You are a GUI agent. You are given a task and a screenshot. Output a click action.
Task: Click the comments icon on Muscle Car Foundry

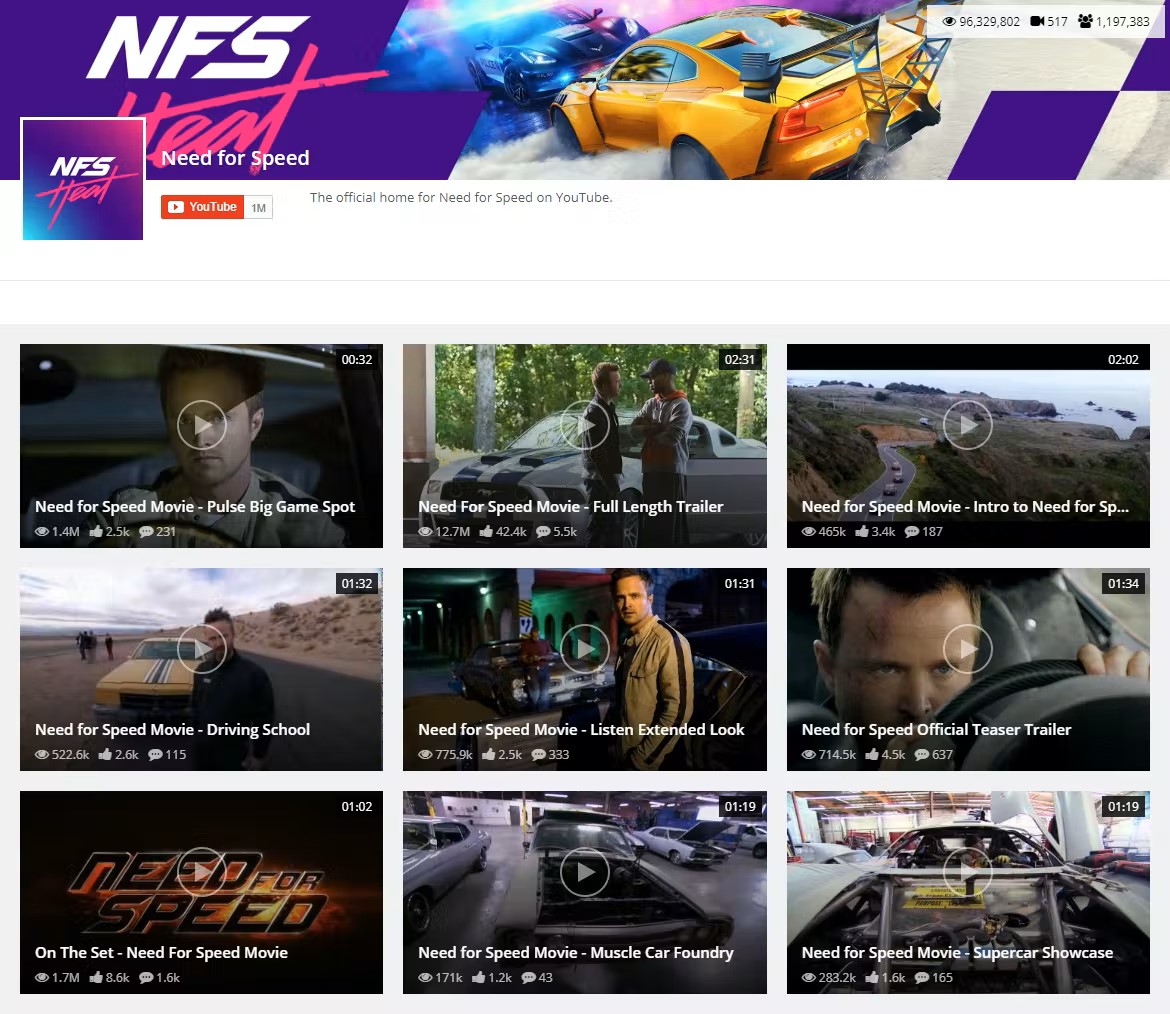(528, 978)
